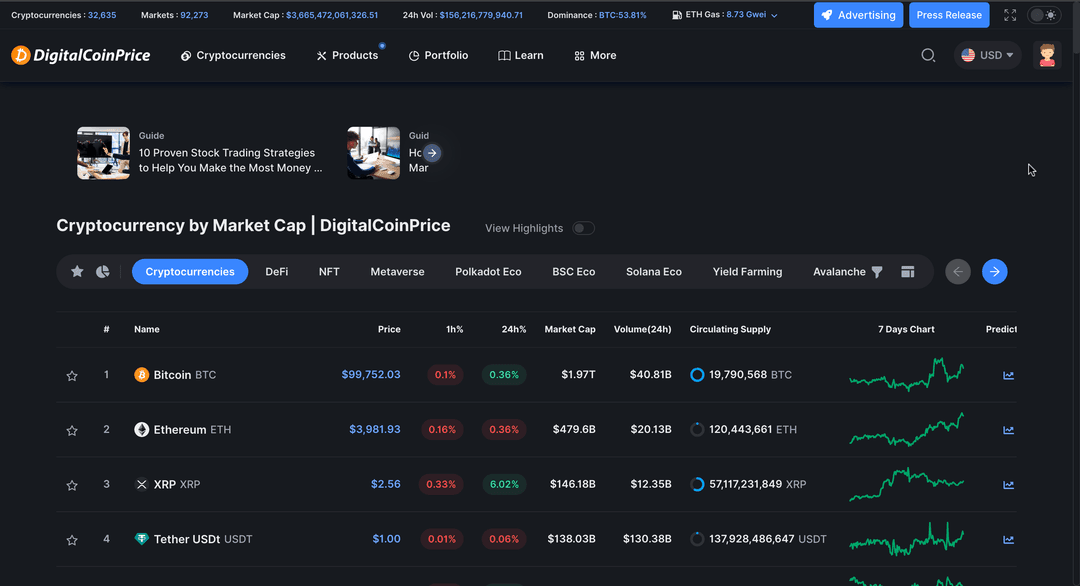This screenshot has height=586, width=1080.
Task: Open the filter funnel icon
Action: pyautogui.click(x=877, y=272)
